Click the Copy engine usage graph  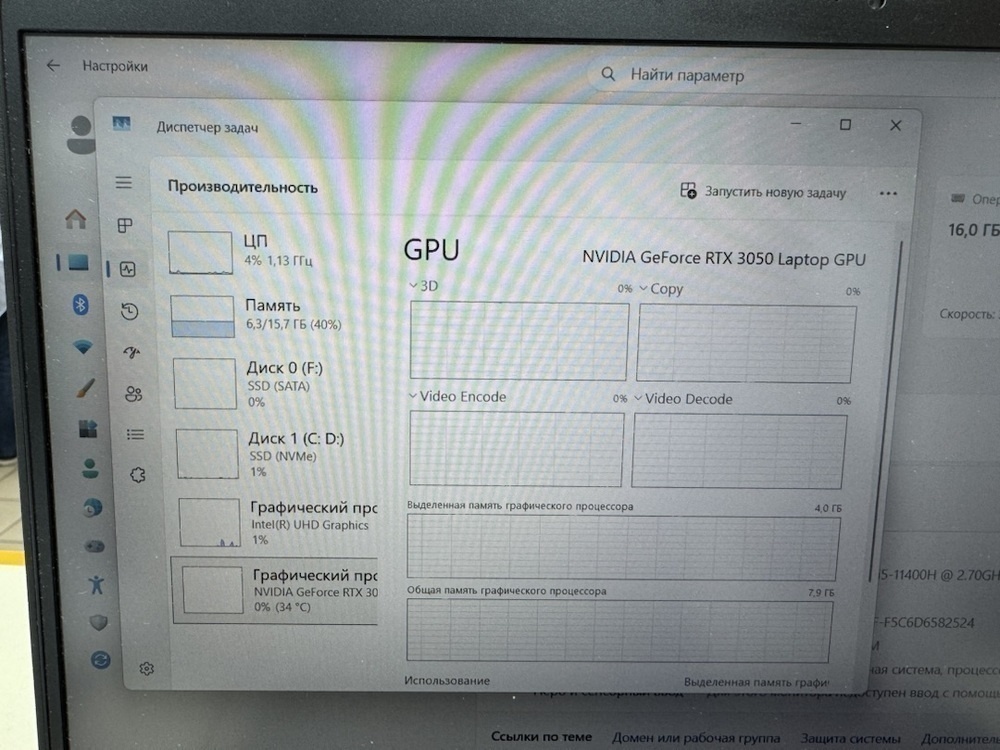[746, 344]
